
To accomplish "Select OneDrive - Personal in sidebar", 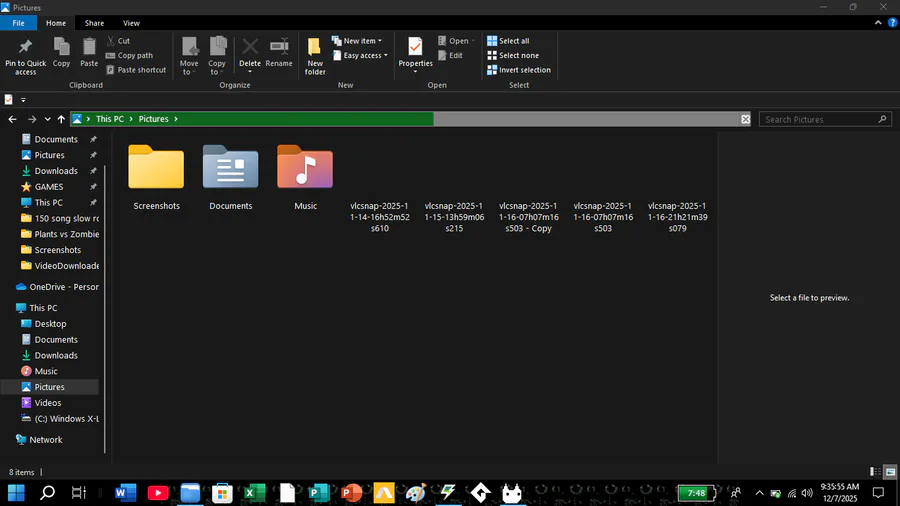I will pos(57,286).
